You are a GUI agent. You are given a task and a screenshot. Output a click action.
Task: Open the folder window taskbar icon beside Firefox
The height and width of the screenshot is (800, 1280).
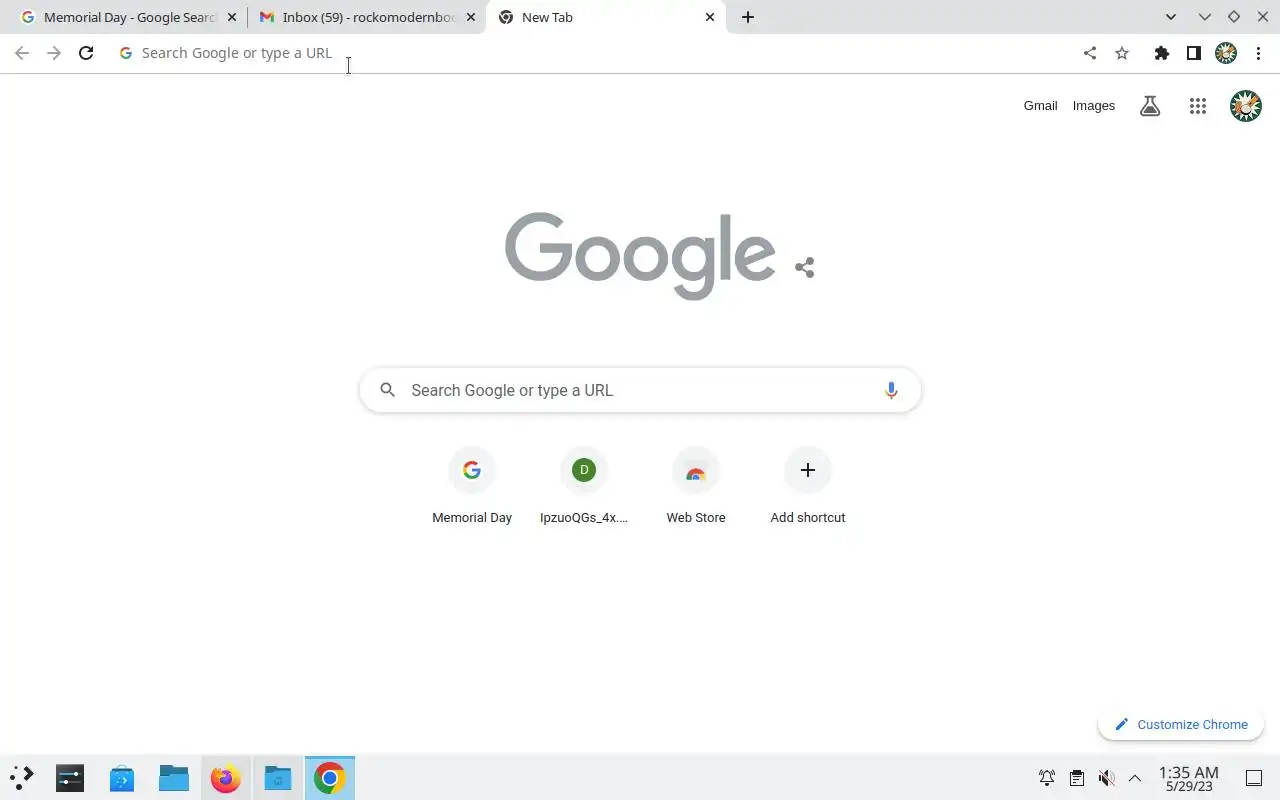click(278, 778)
